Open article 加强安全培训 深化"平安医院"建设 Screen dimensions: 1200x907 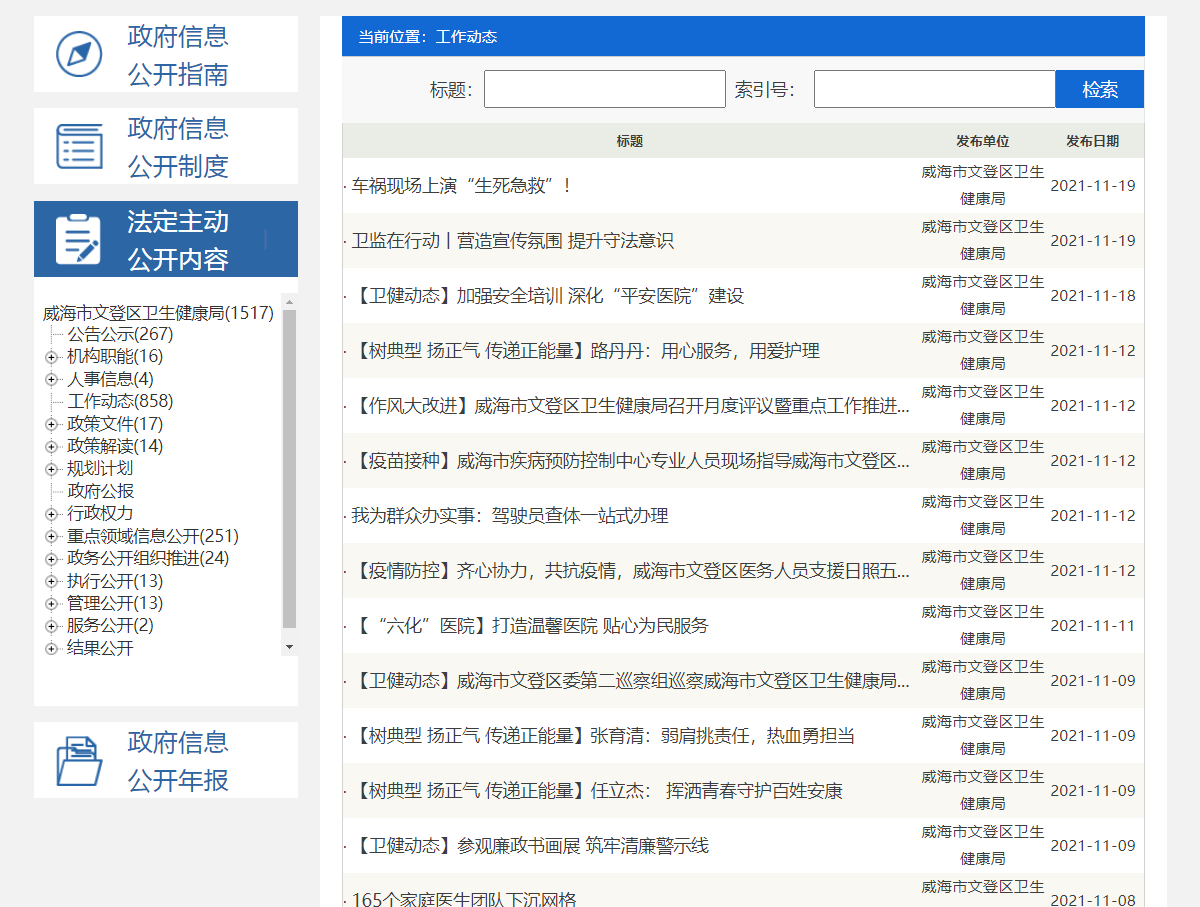pos(548,296)
